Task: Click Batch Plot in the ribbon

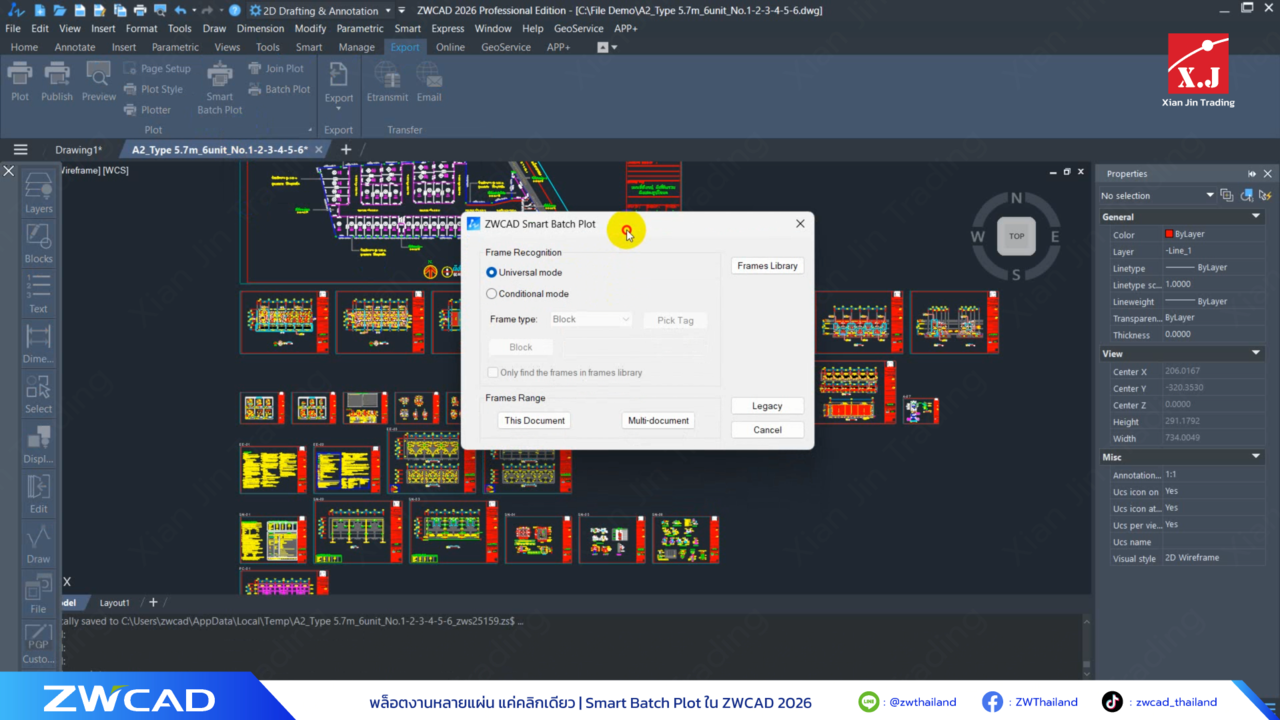Action: tap(279, 89)
